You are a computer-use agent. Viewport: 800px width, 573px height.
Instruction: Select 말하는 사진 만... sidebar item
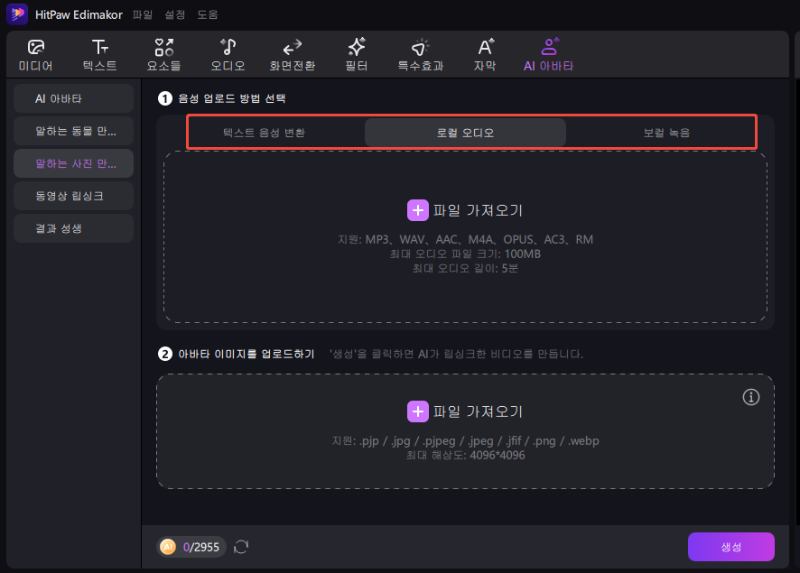click(73, 163)
